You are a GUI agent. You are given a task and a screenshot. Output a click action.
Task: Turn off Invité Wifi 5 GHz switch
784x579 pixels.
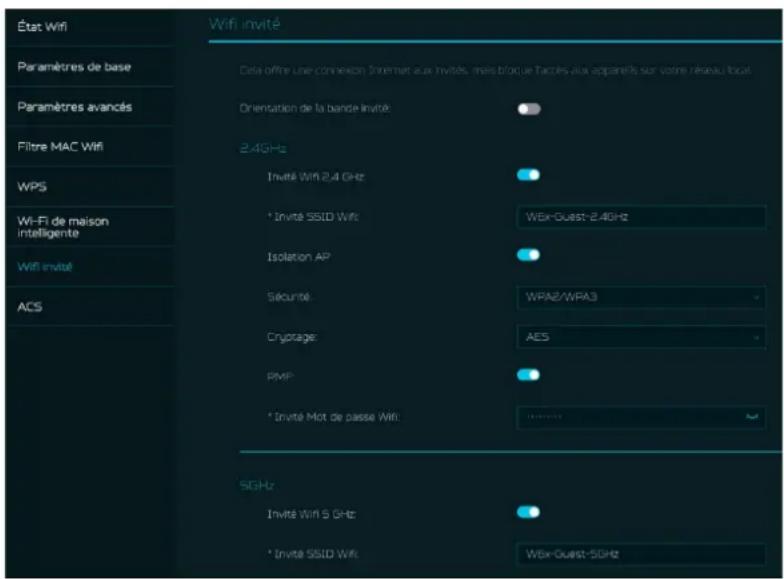pyautogui.click(x=528, y=512)
